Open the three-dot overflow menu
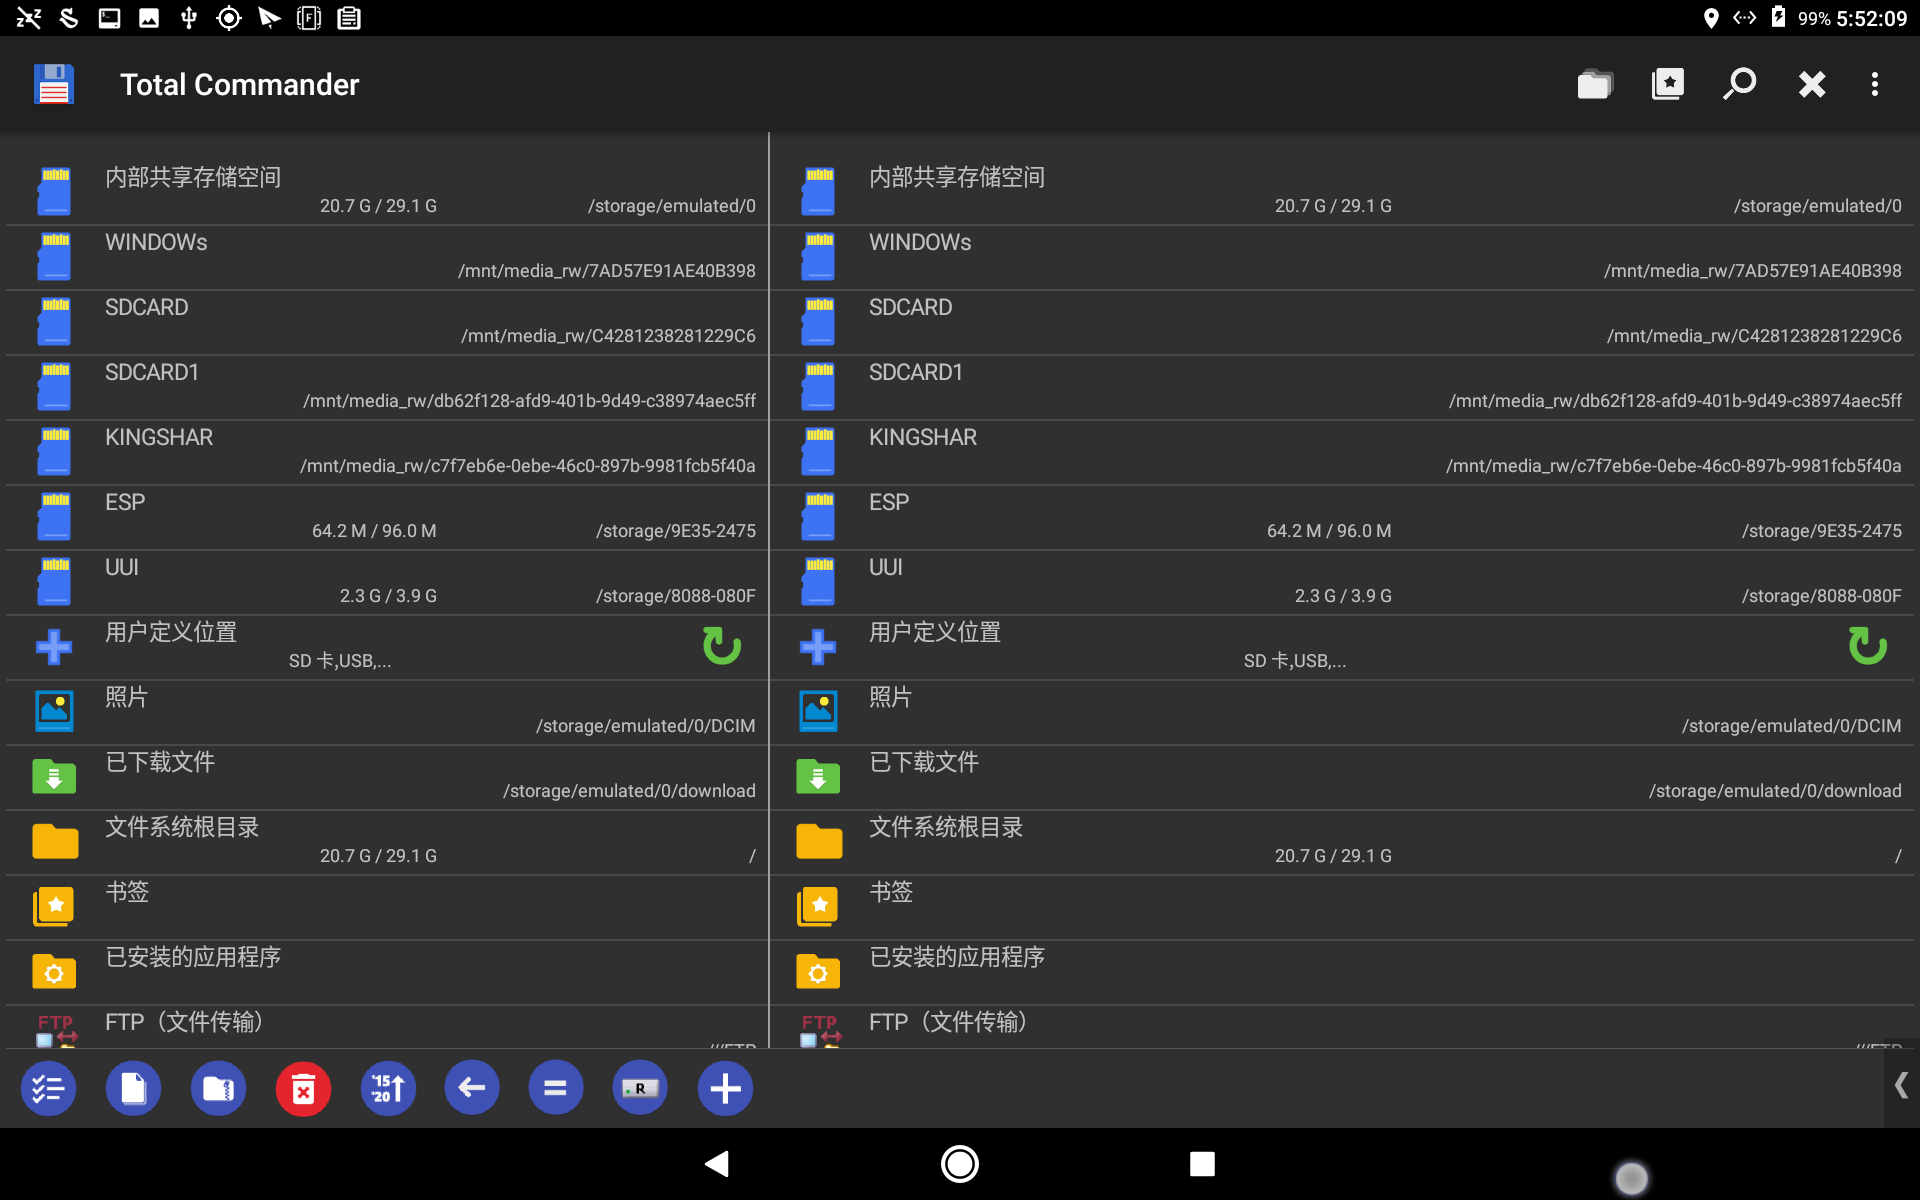The height and width of the screenshot is (1200, 1920). click(x=1874, y=84)
